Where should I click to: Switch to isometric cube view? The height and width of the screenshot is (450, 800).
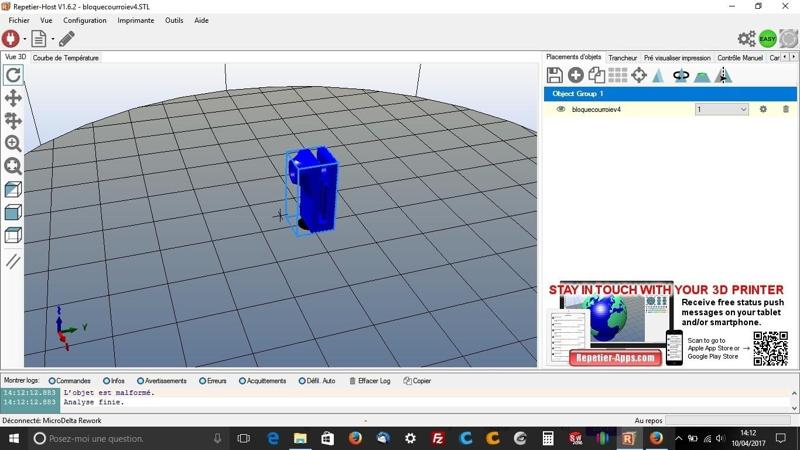(x=13, y=189)
